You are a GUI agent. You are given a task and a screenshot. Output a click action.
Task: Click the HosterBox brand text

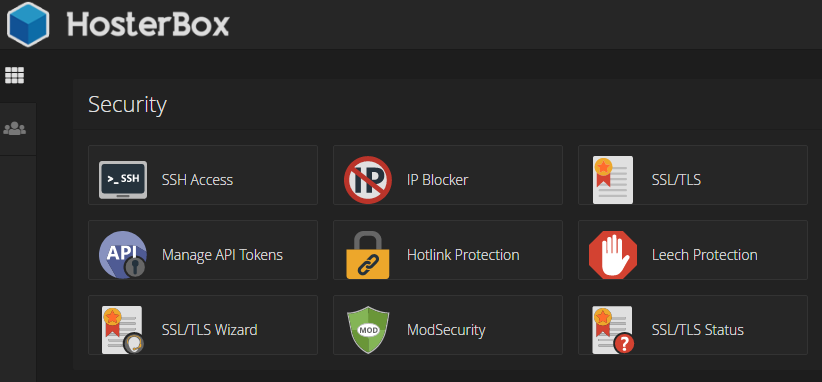coord(148,25)
